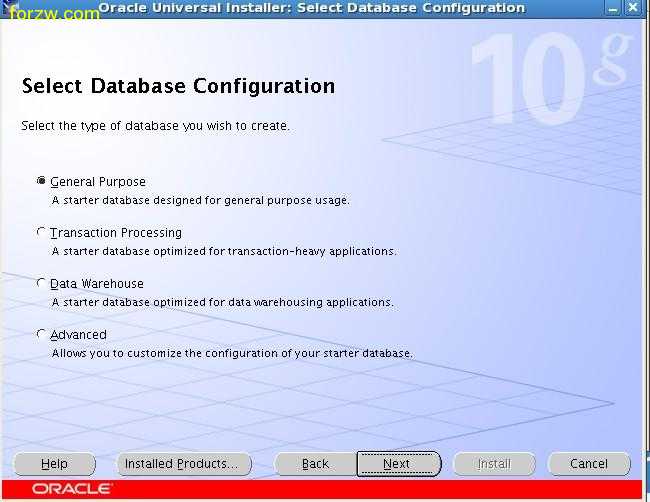The height and width of the screenshot is (502, 650).
Task: Click the greyed-out Install button
Action: pos(493,464)
